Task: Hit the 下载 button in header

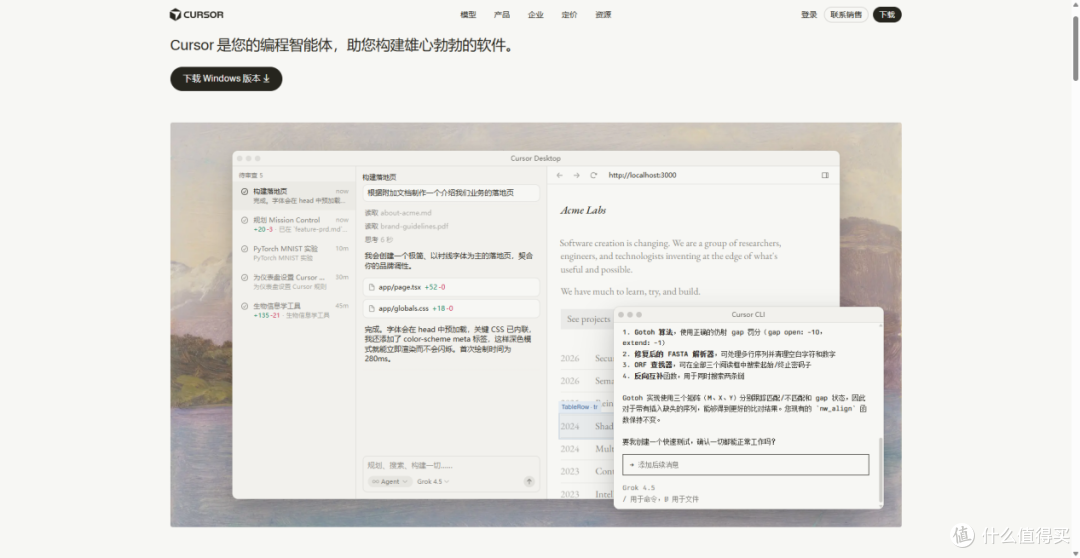Action: tap(887, 14)
